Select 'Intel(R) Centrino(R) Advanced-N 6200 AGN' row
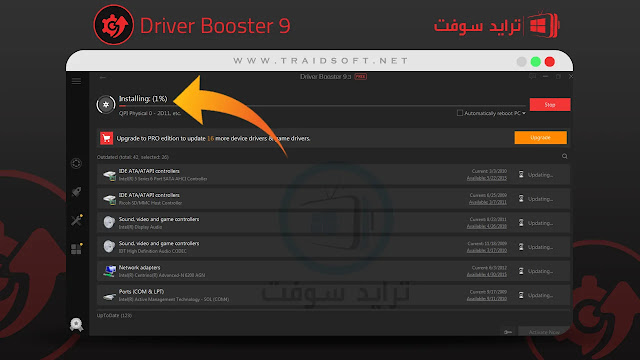The width and height of the screenshot is (640, 360). point(333,271)
